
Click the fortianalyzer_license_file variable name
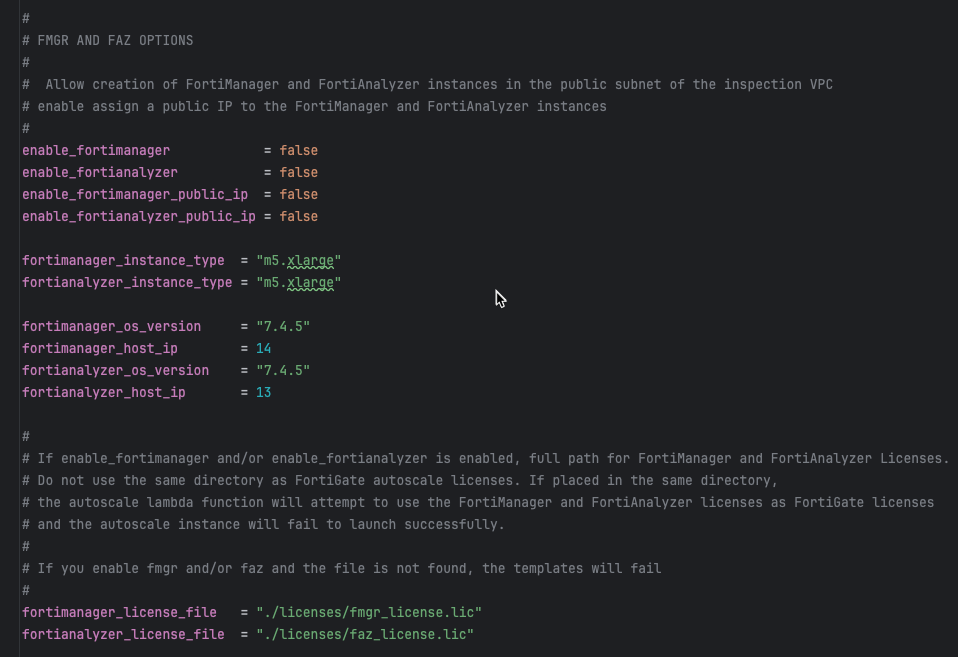coord(122,634)
